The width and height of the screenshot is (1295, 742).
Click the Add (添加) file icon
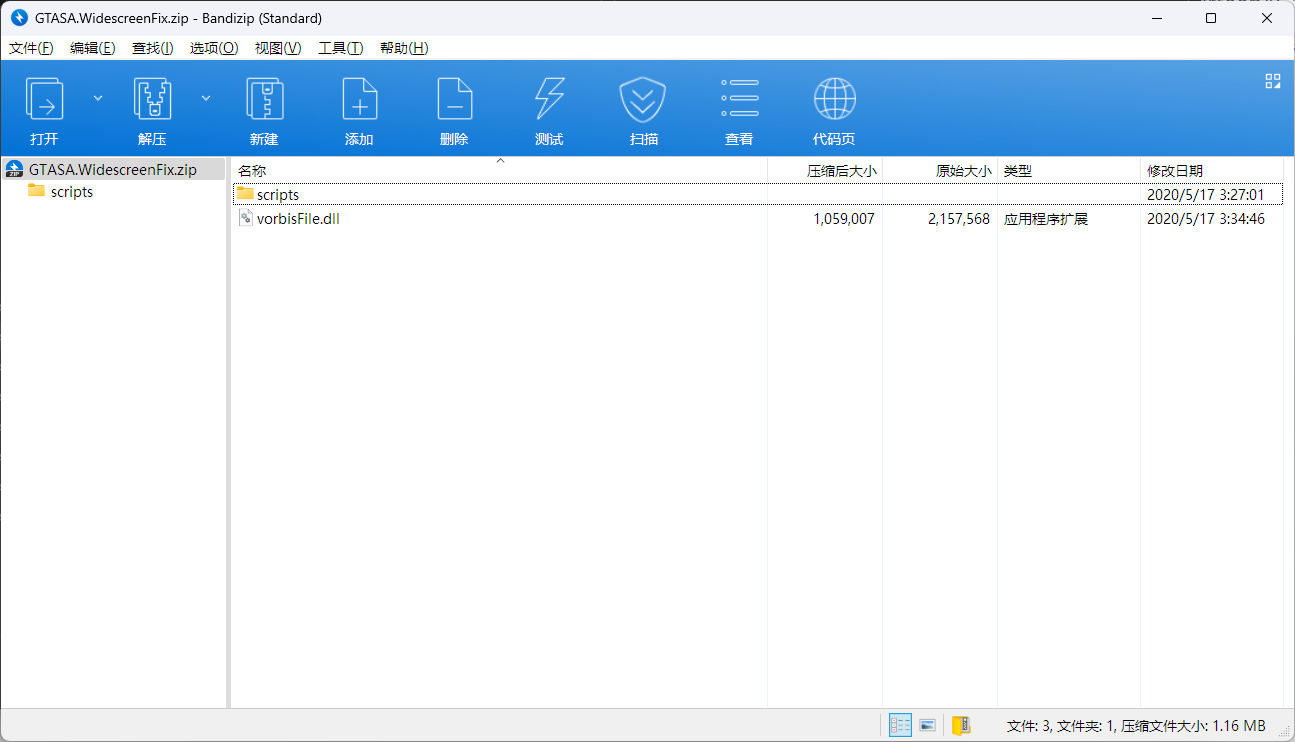(x=359, y=100)
